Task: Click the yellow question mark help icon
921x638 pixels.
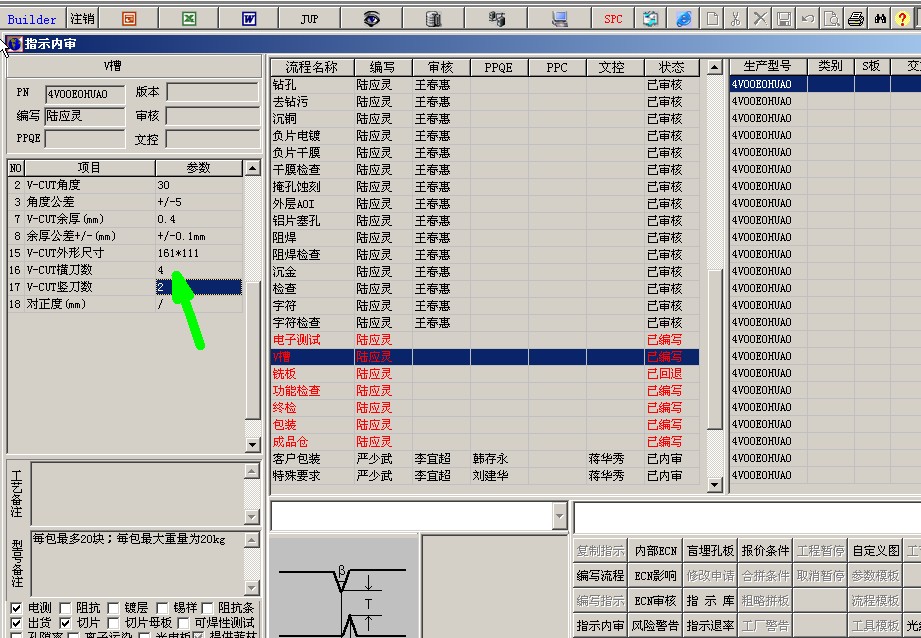Action: 902,19
